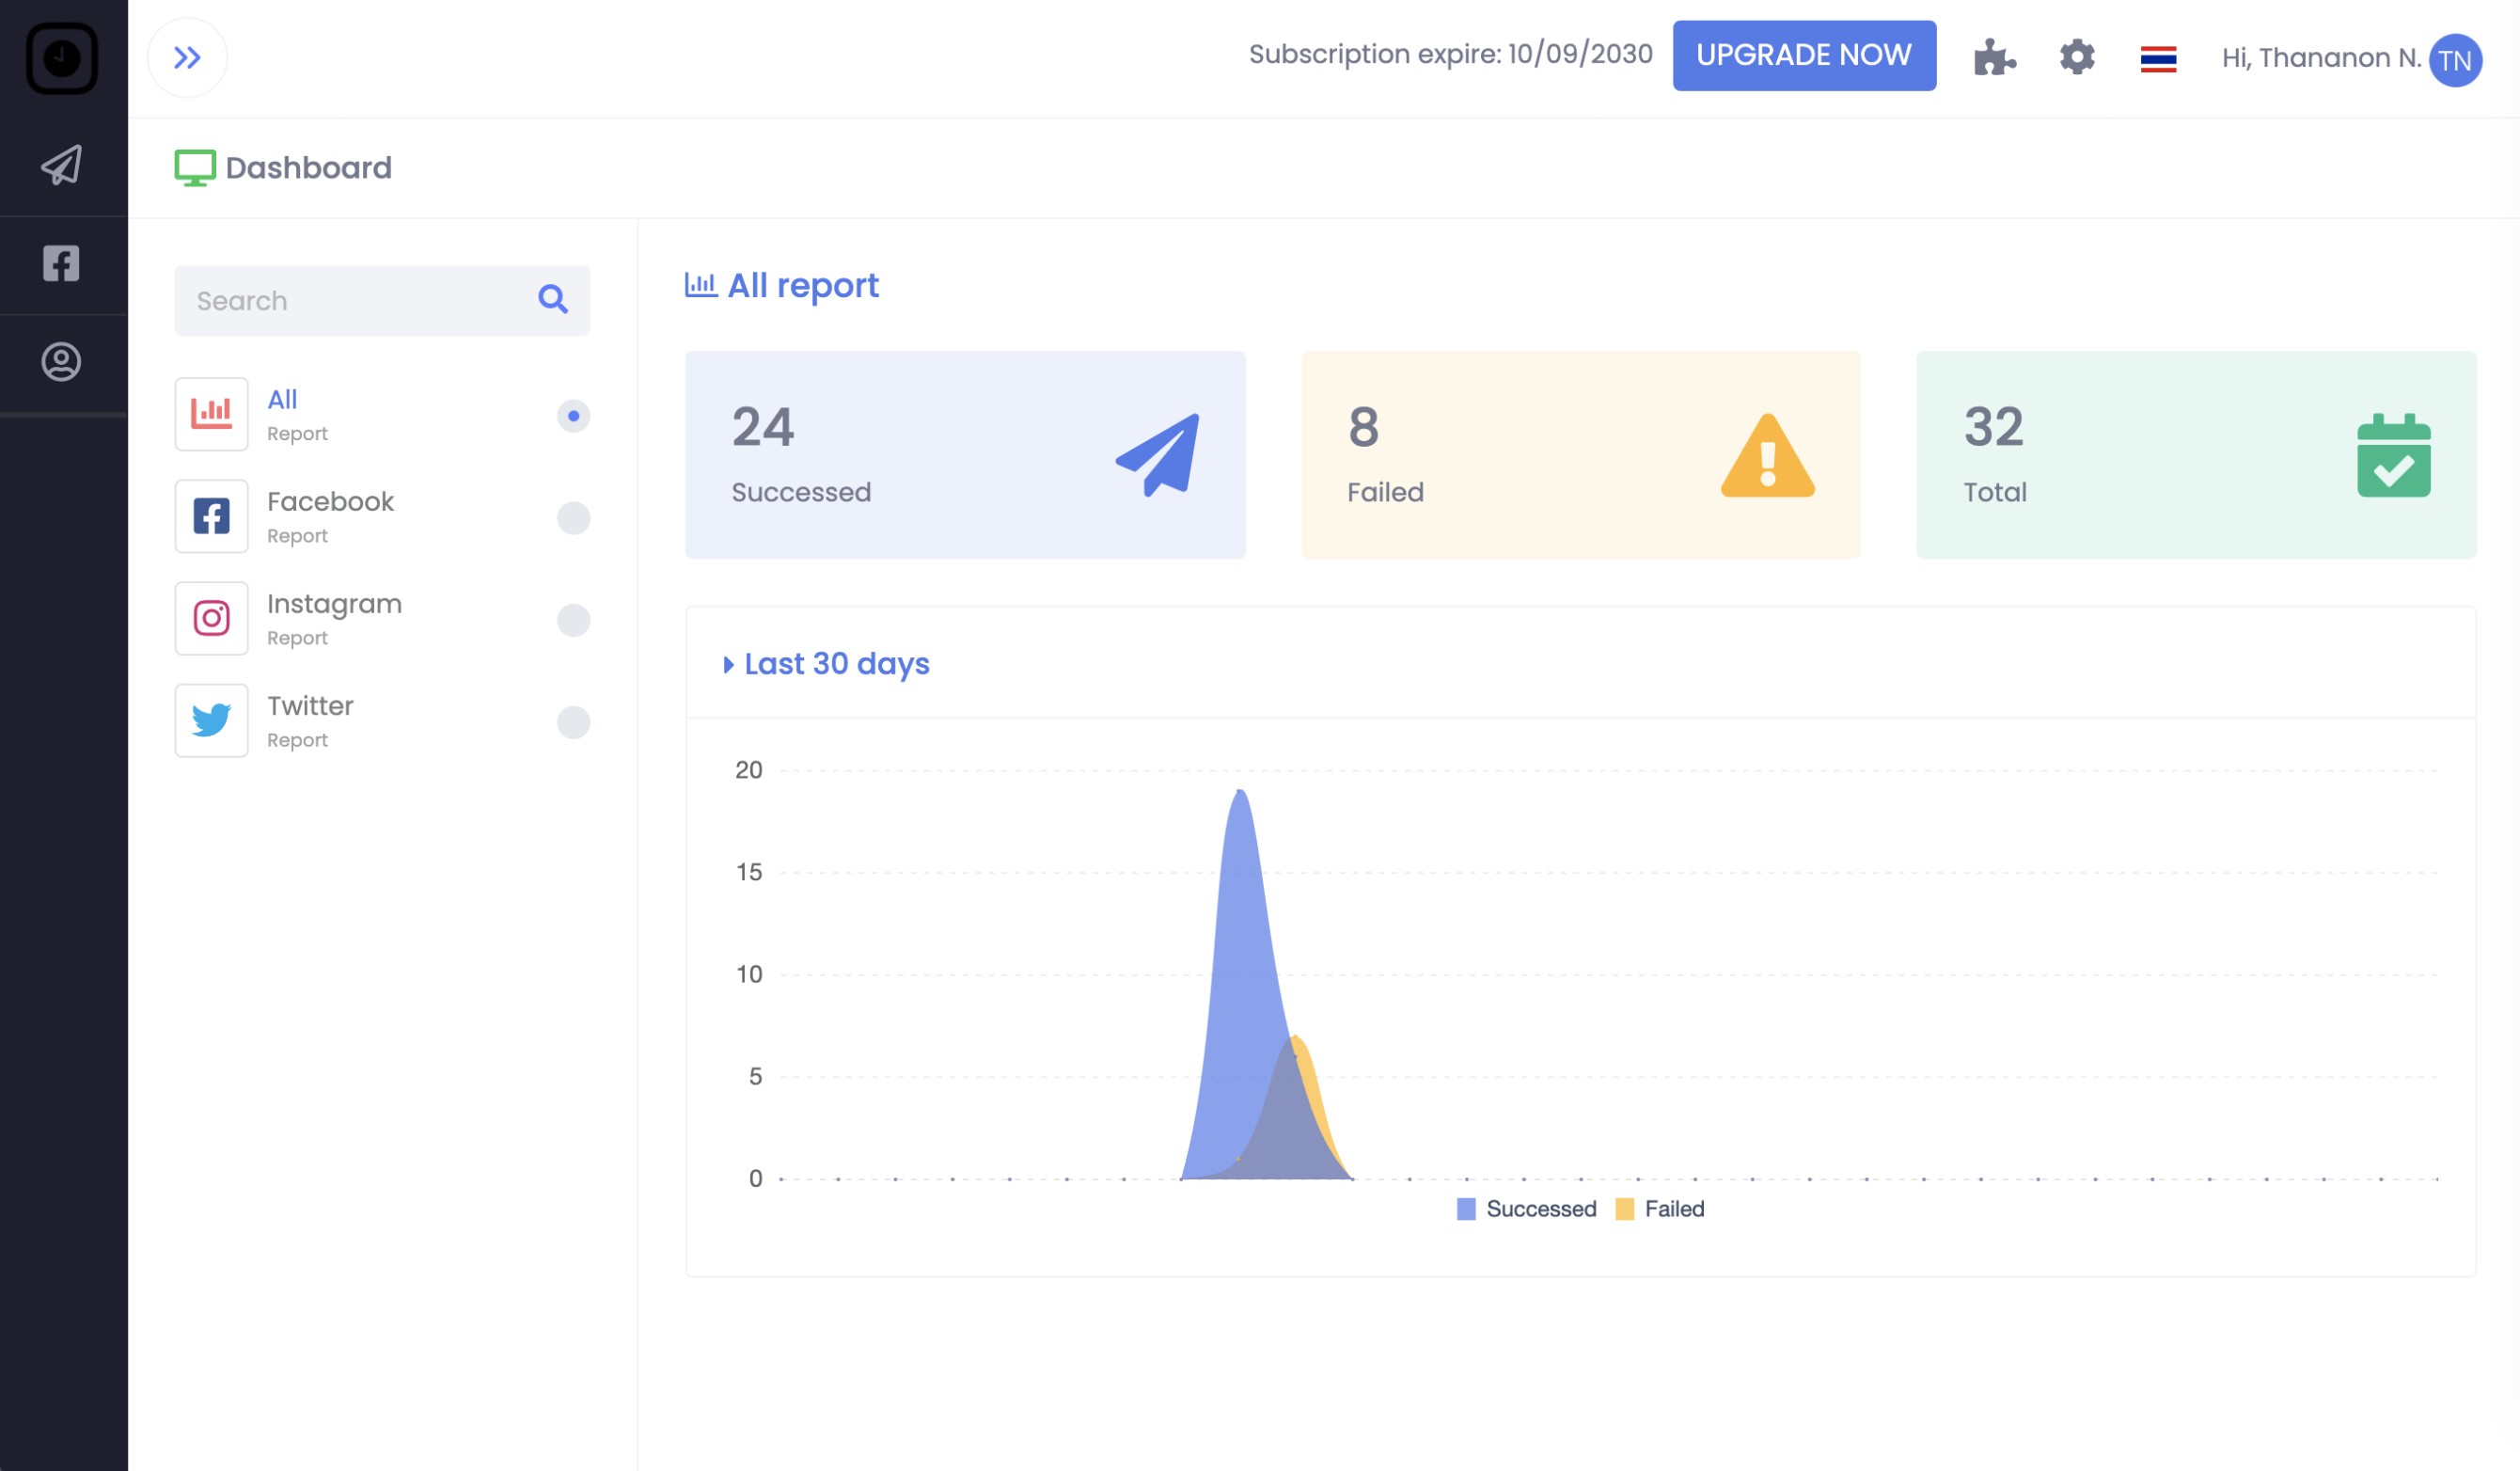Click the Successed paper plane icon

pyautogui.click(x=1158, y=454)
